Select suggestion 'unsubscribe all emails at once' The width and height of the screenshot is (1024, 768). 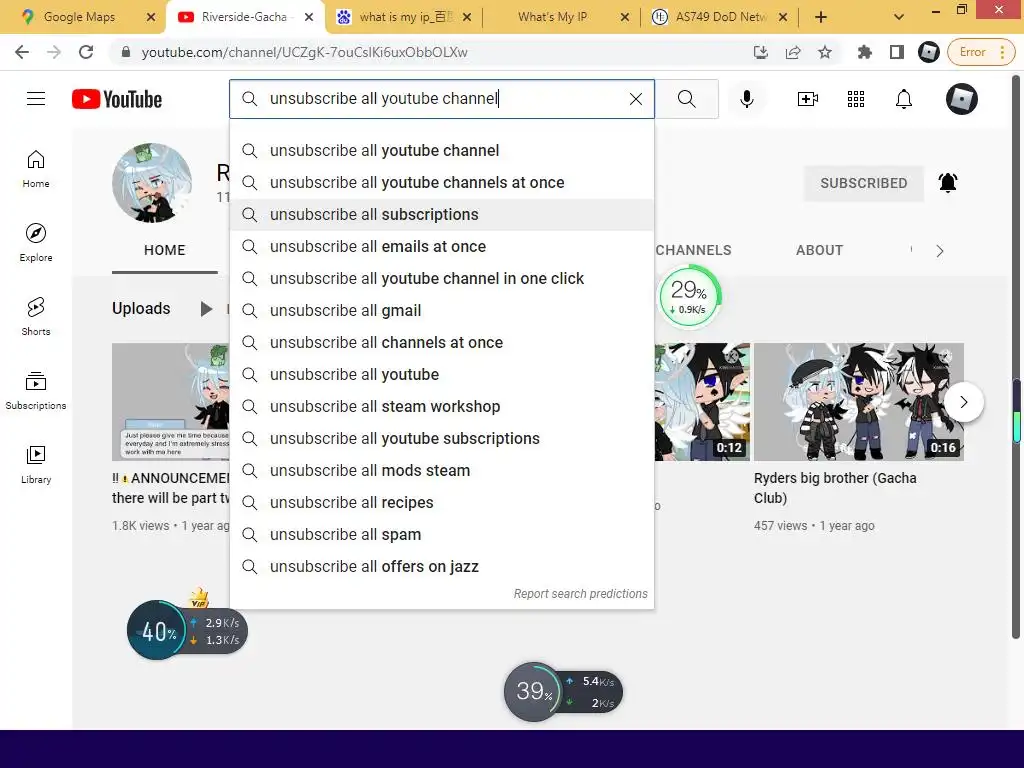[x=441, y=247]
